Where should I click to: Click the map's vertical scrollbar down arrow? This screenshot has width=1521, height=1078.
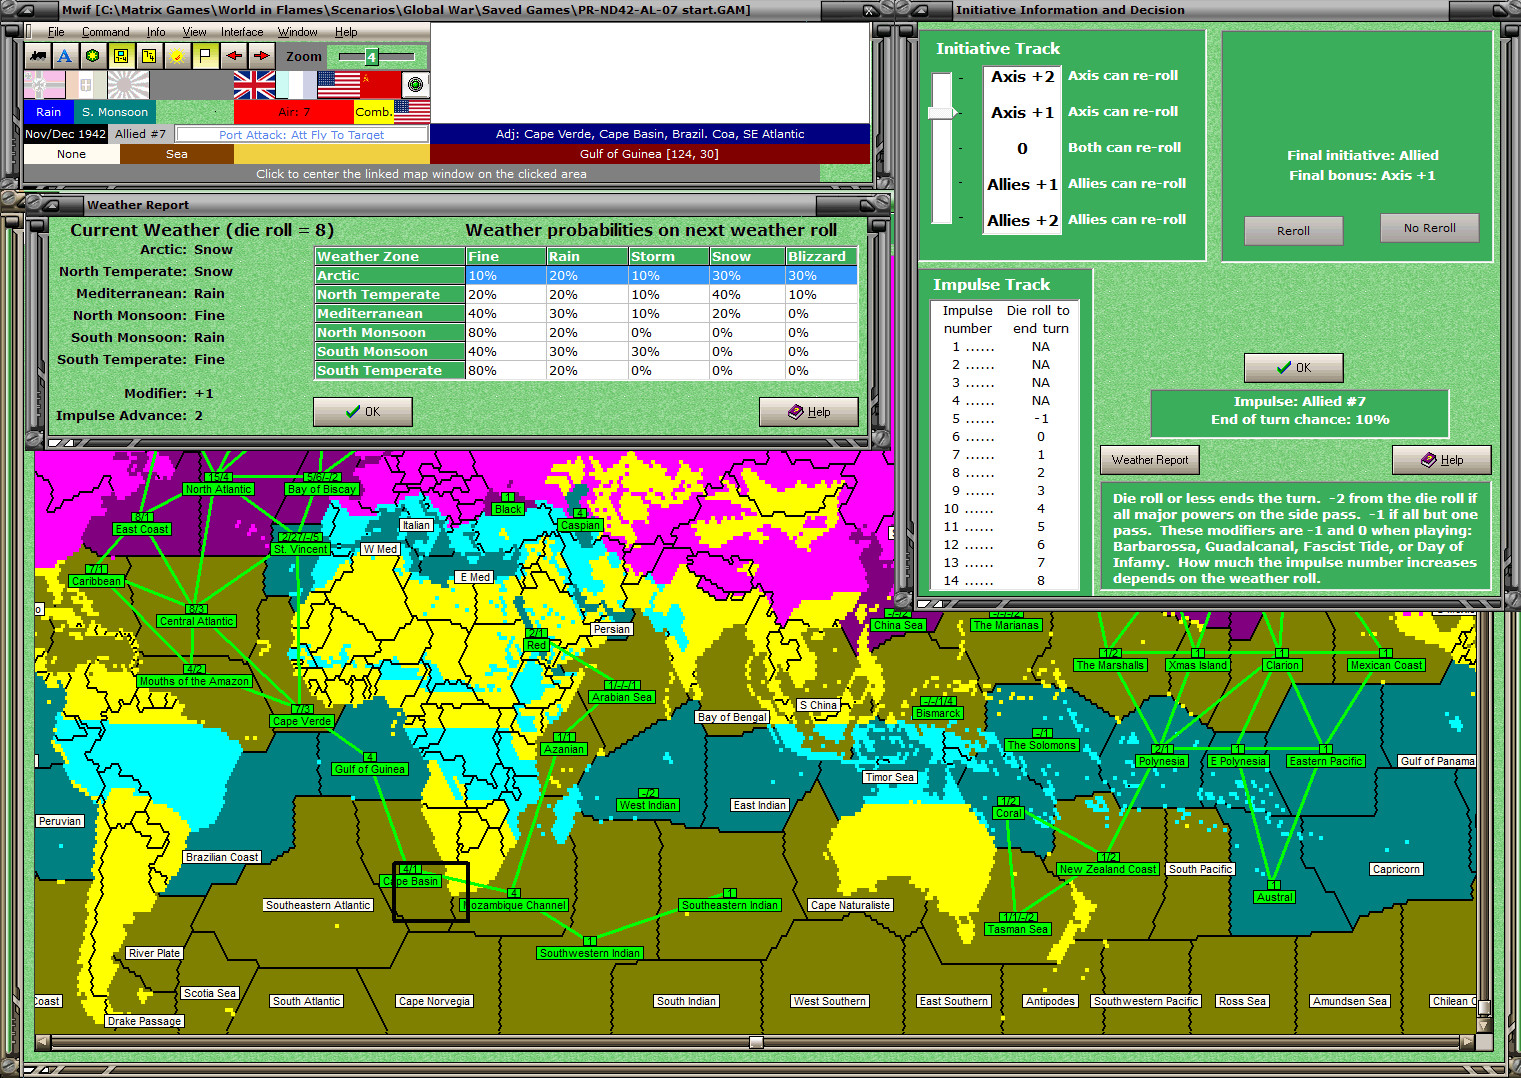(x=1484, y=1026)
